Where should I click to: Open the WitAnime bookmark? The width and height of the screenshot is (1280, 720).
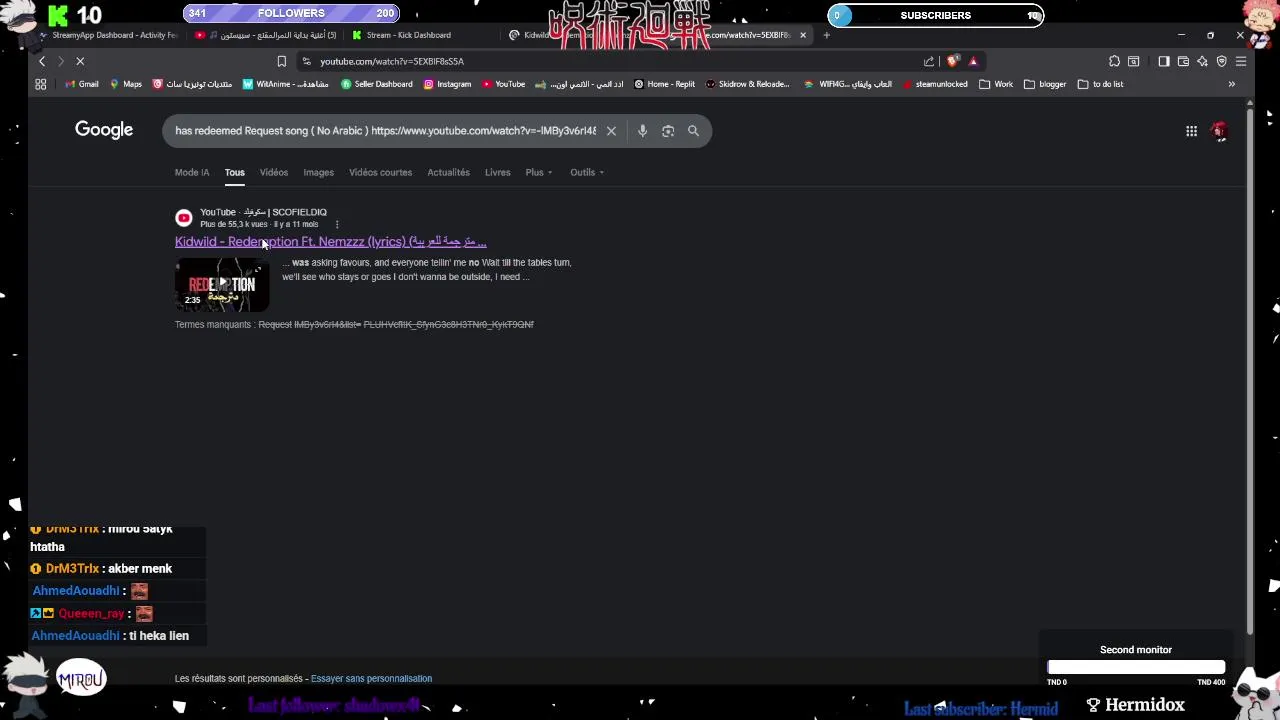point(285,84)
